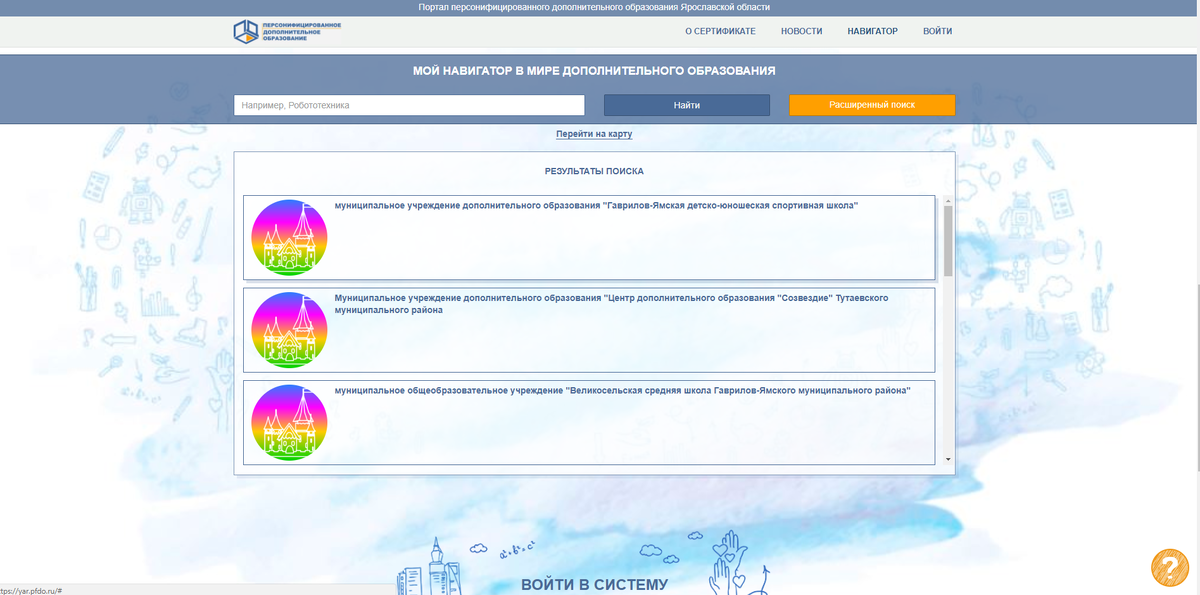The image size is (1200, 595).
Task: Click the castle thumbnail for Великосельская средняя школа
Action: click(x=289, y=423)
